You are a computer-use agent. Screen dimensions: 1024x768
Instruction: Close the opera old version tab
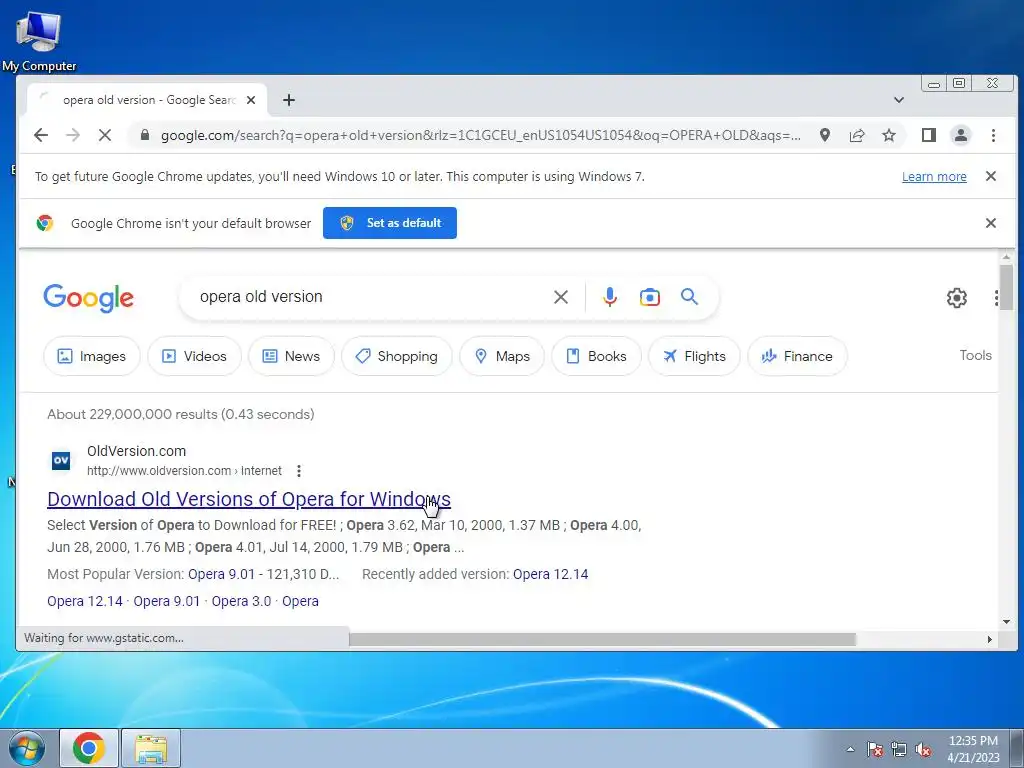pos(251,100)
